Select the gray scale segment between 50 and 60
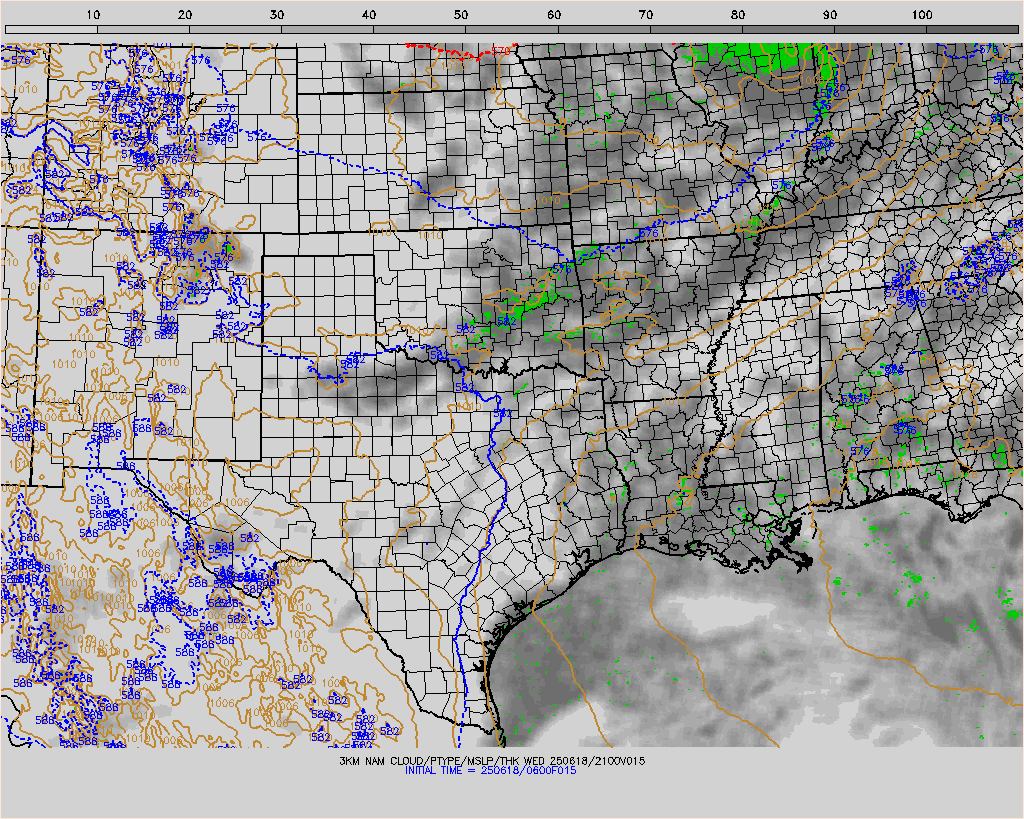This screenshot has height=819, width=1024. (512, 29)
